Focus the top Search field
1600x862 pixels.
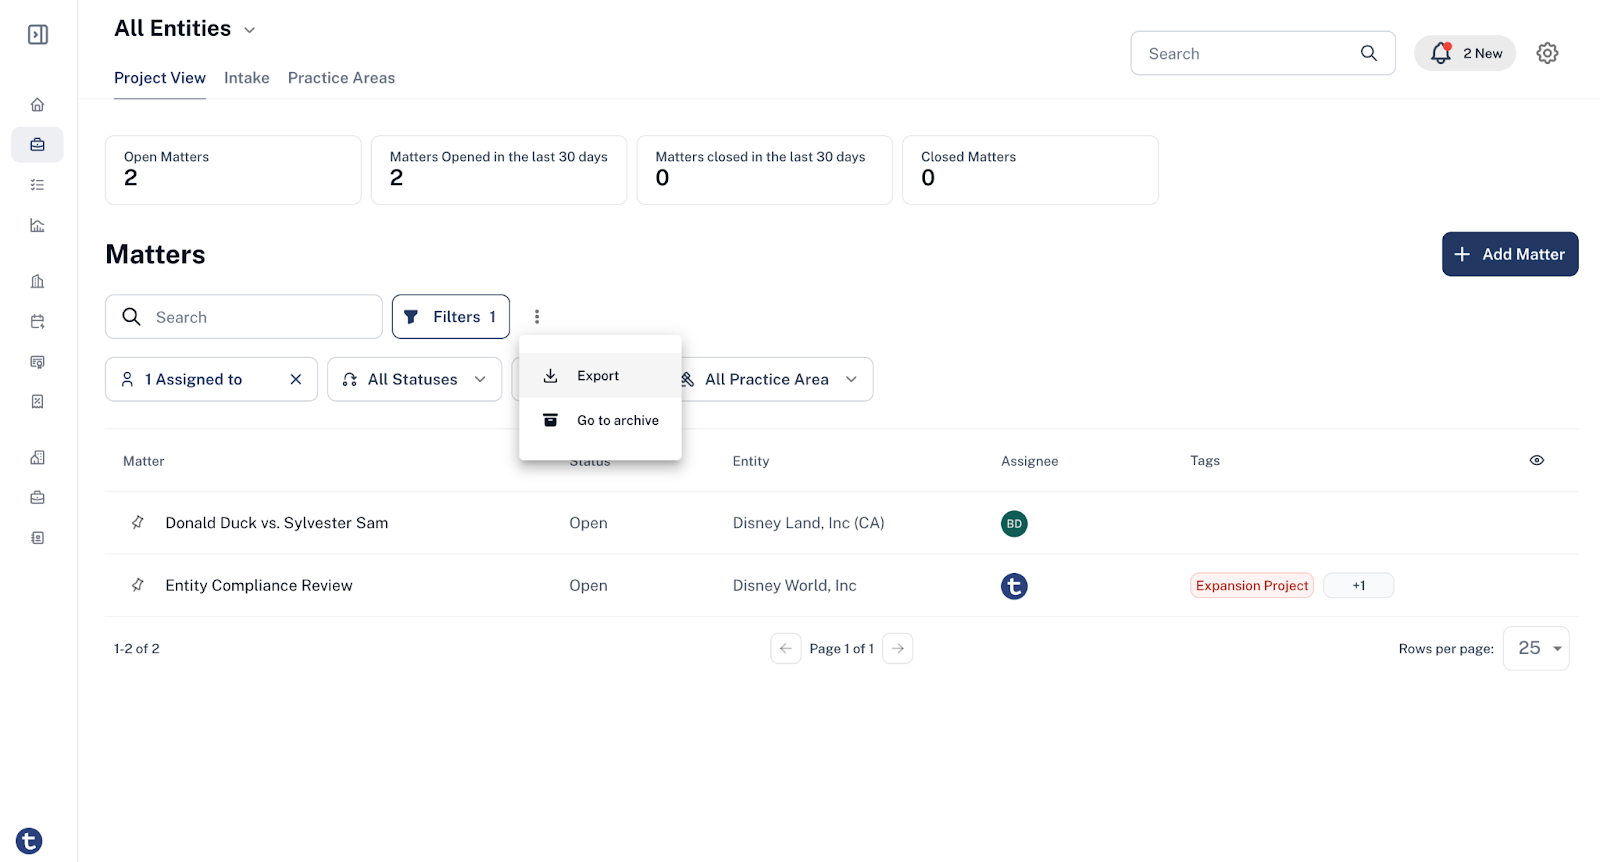point(1263,53)
